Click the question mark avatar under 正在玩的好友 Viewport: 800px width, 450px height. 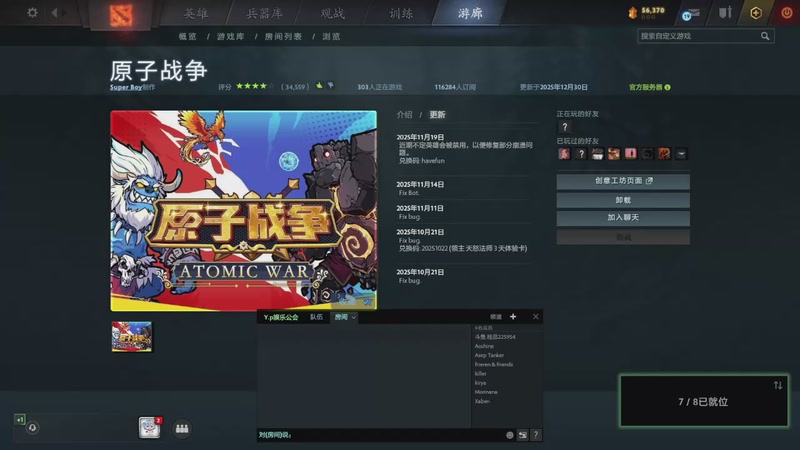click(564, 127)
